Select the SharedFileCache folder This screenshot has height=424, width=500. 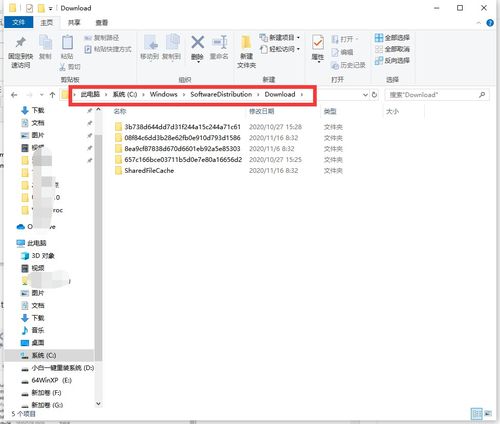pyautogui.click(x=149, y=171)
